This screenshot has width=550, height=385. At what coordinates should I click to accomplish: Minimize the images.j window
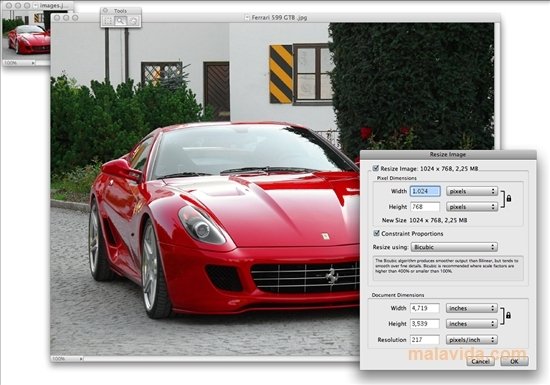(x=18, y=6)
